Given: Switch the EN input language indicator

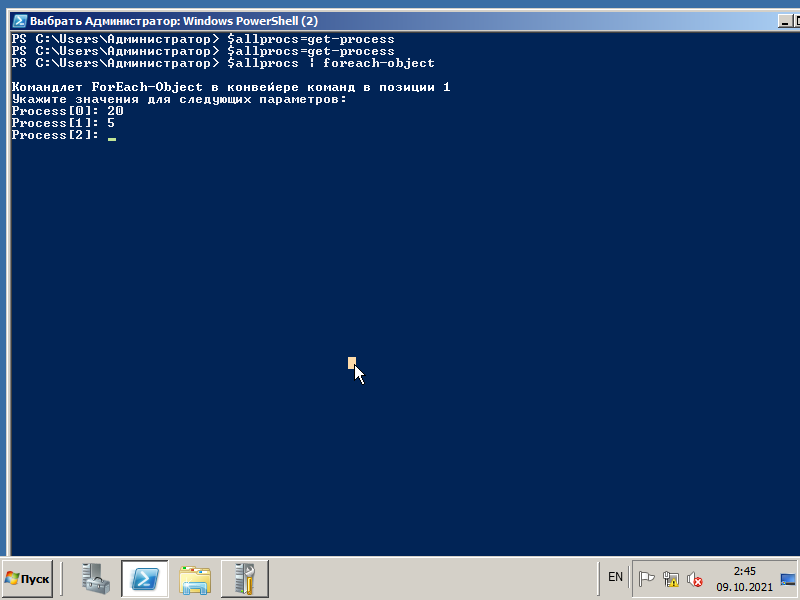Looking at the screenshot, I should pyautogui.click(x=615, y=577).
